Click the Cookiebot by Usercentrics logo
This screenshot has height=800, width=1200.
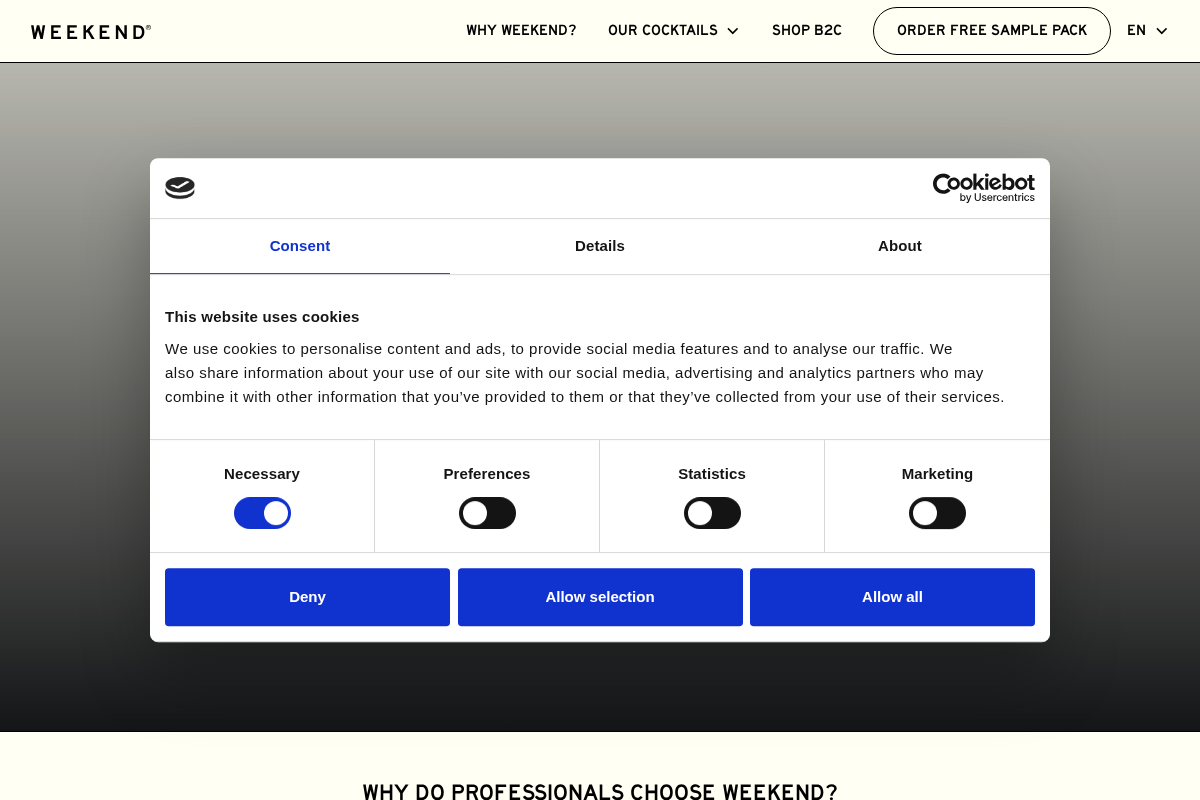coord(983,188)
